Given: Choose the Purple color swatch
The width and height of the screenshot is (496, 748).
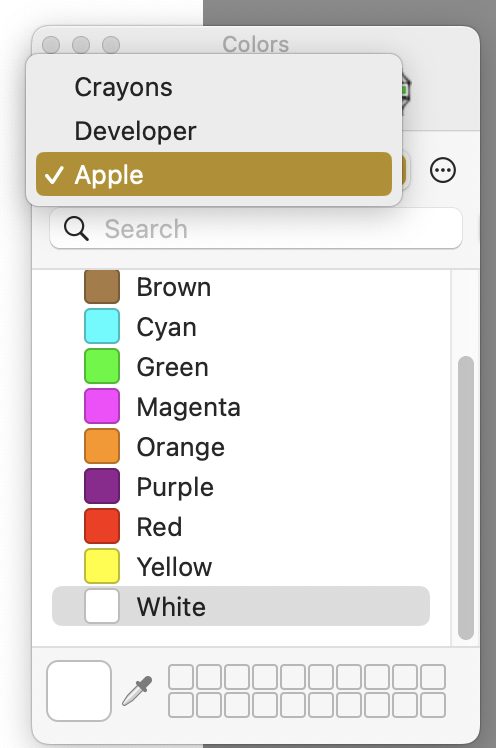Looking at the screenshot, I should coord(102,486).
